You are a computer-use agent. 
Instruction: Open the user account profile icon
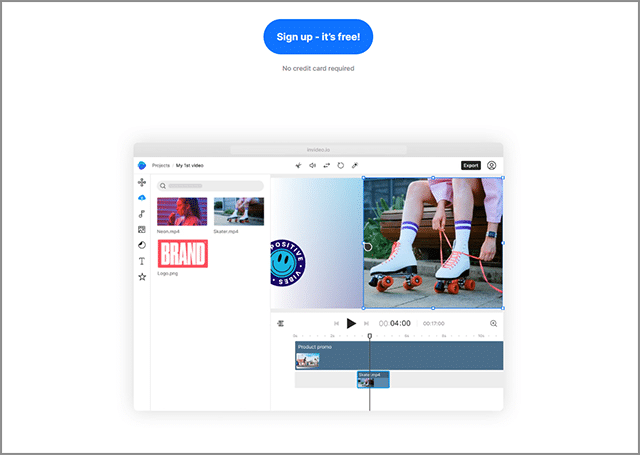click(492, 165)
